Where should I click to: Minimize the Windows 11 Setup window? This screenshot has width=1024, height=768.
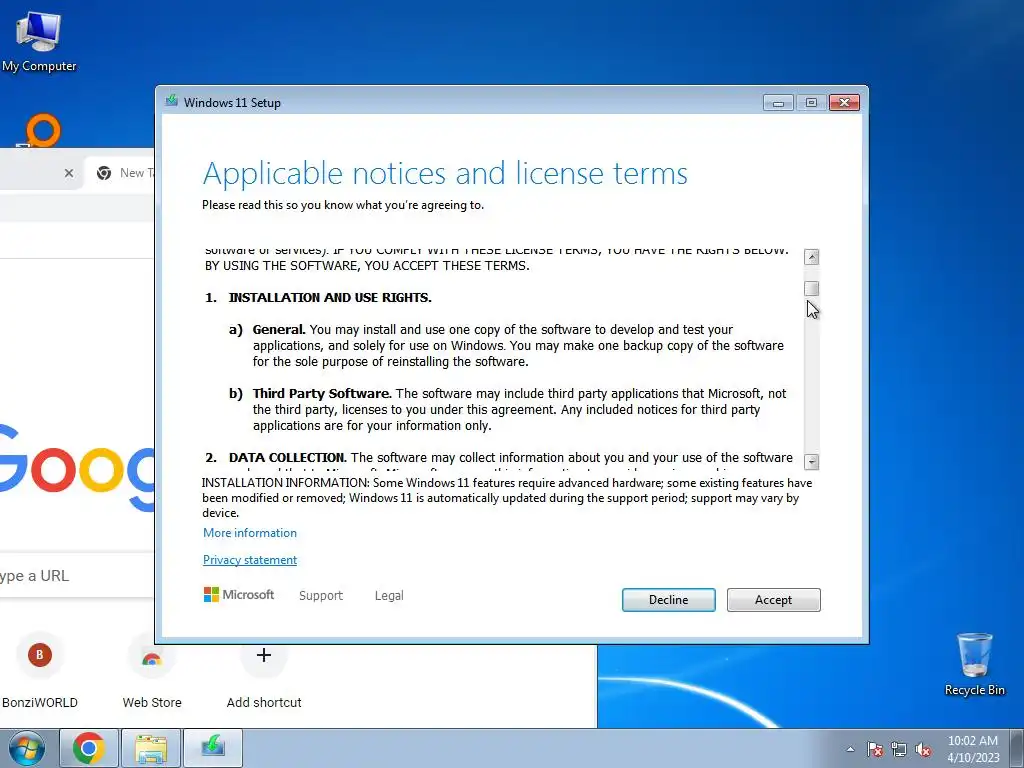[x=778, y=103]
